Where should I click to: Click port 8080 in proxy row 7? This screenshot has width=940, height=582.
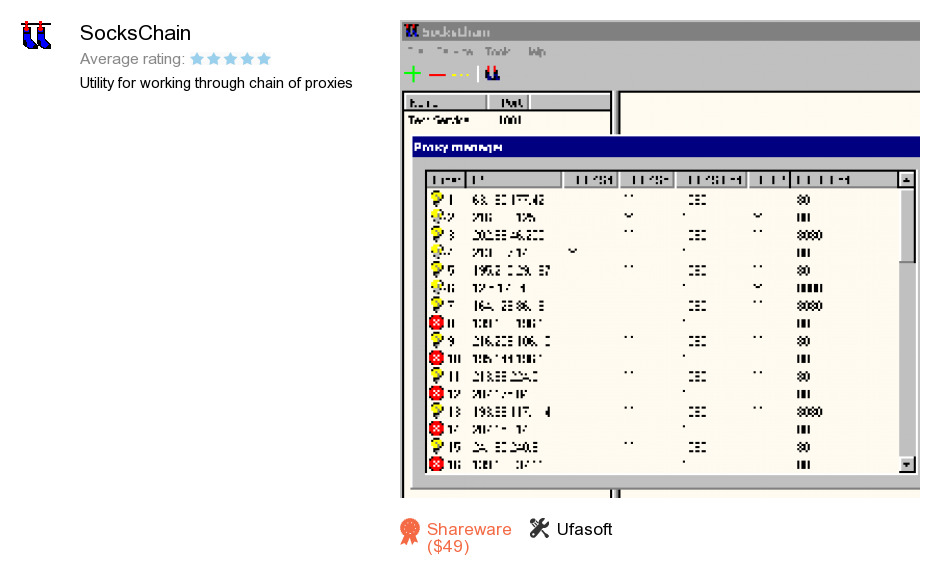(x=809, y=306)
